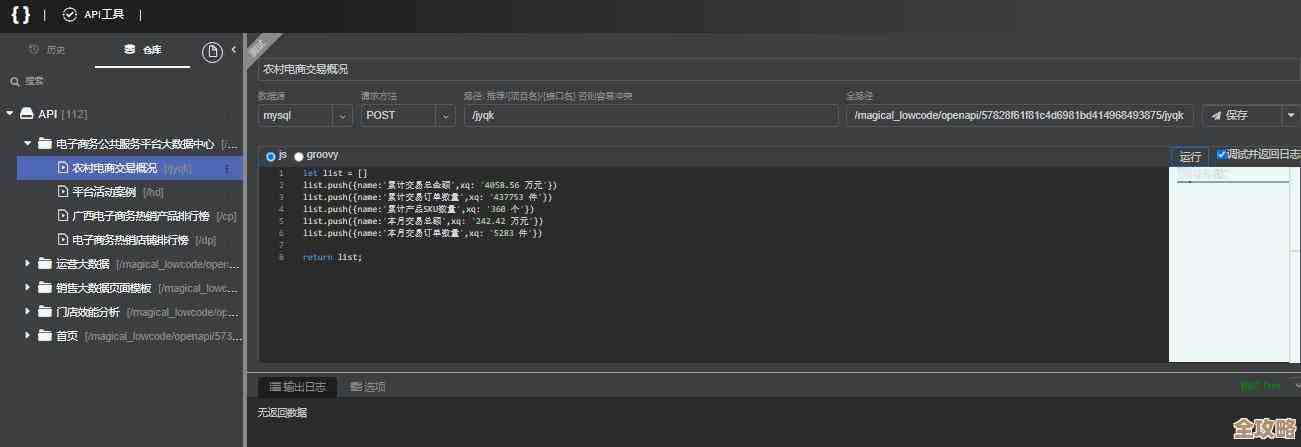Switch to the 仓库 tab

(143, 49)
